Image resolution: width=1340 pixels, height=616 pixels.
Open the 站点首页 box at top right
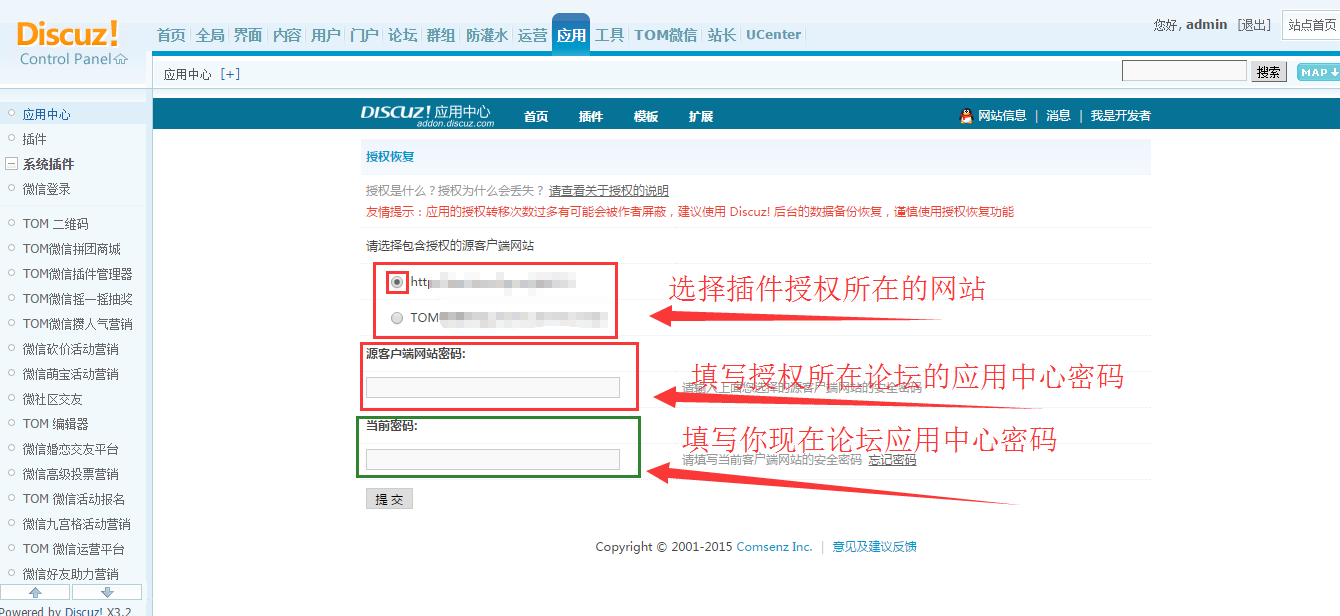[1311, 25]
